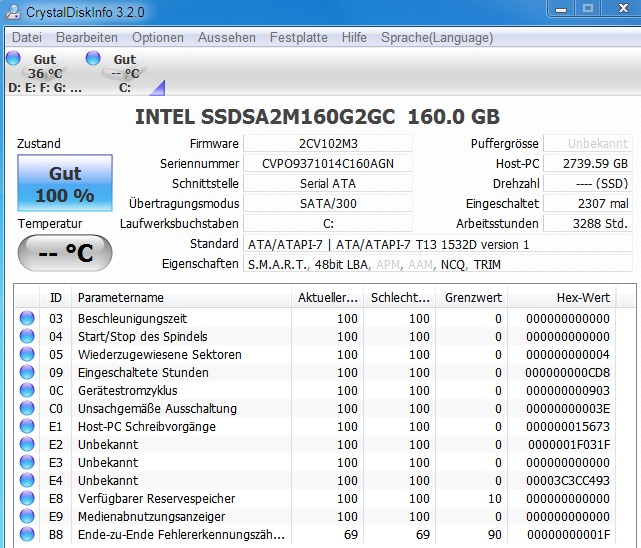
Task: Click status icon for Medienabnutzungsanzeiger row
Action: [x=27, y=516]
